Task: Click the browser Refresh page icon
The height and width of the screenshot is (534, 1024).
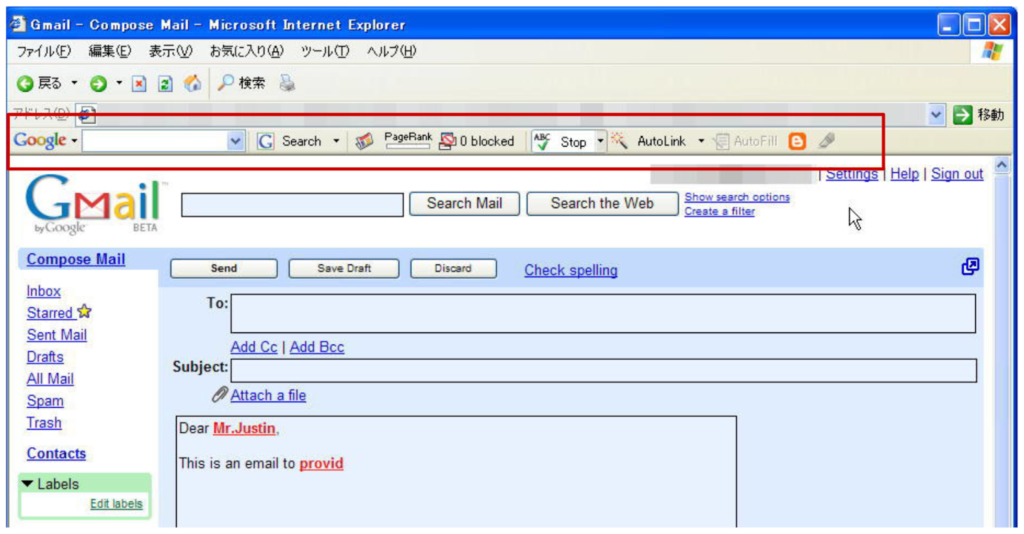Action: 166,84
